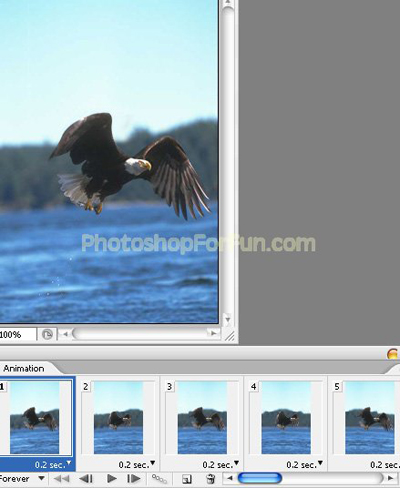Switch to the Animation tab
Viewport: 400px width, 488px height.
(x=24, y=368)
